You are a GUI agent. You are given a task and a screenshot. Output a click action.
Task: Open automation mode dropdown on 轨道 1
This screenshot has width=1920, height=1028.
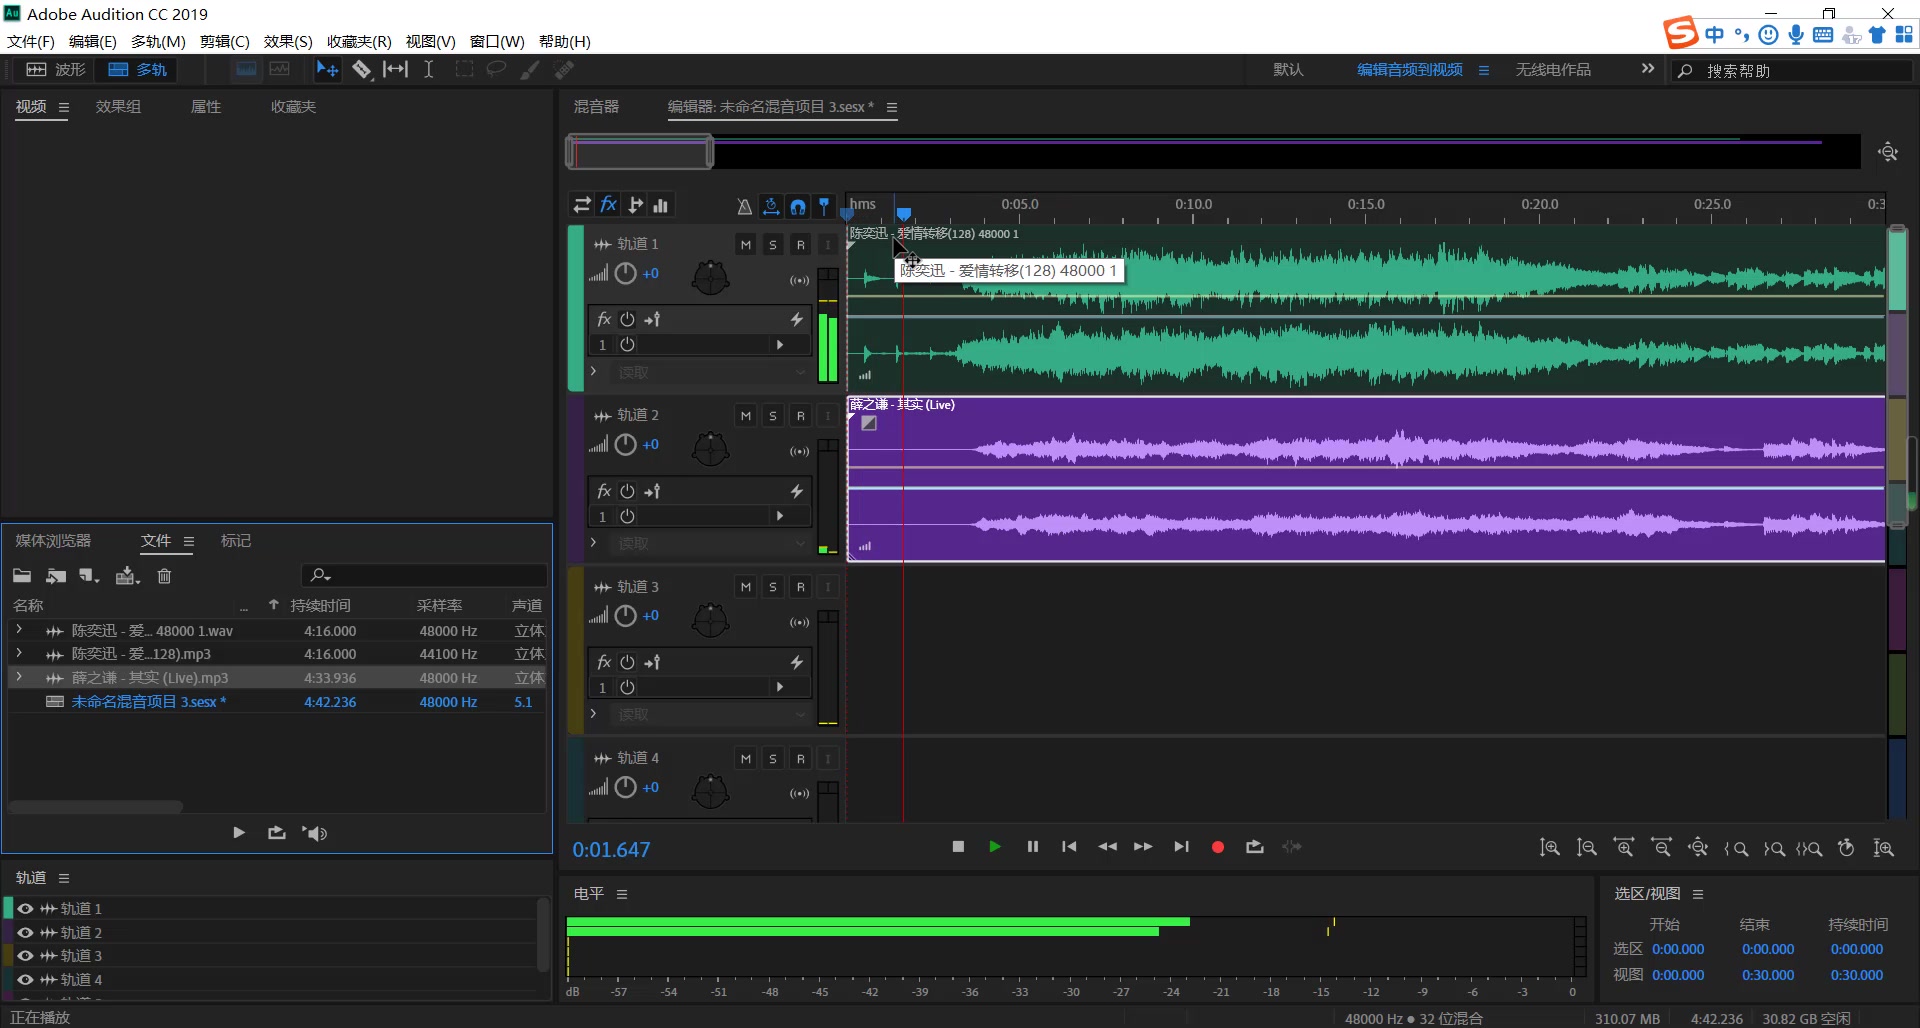point(710,372)
